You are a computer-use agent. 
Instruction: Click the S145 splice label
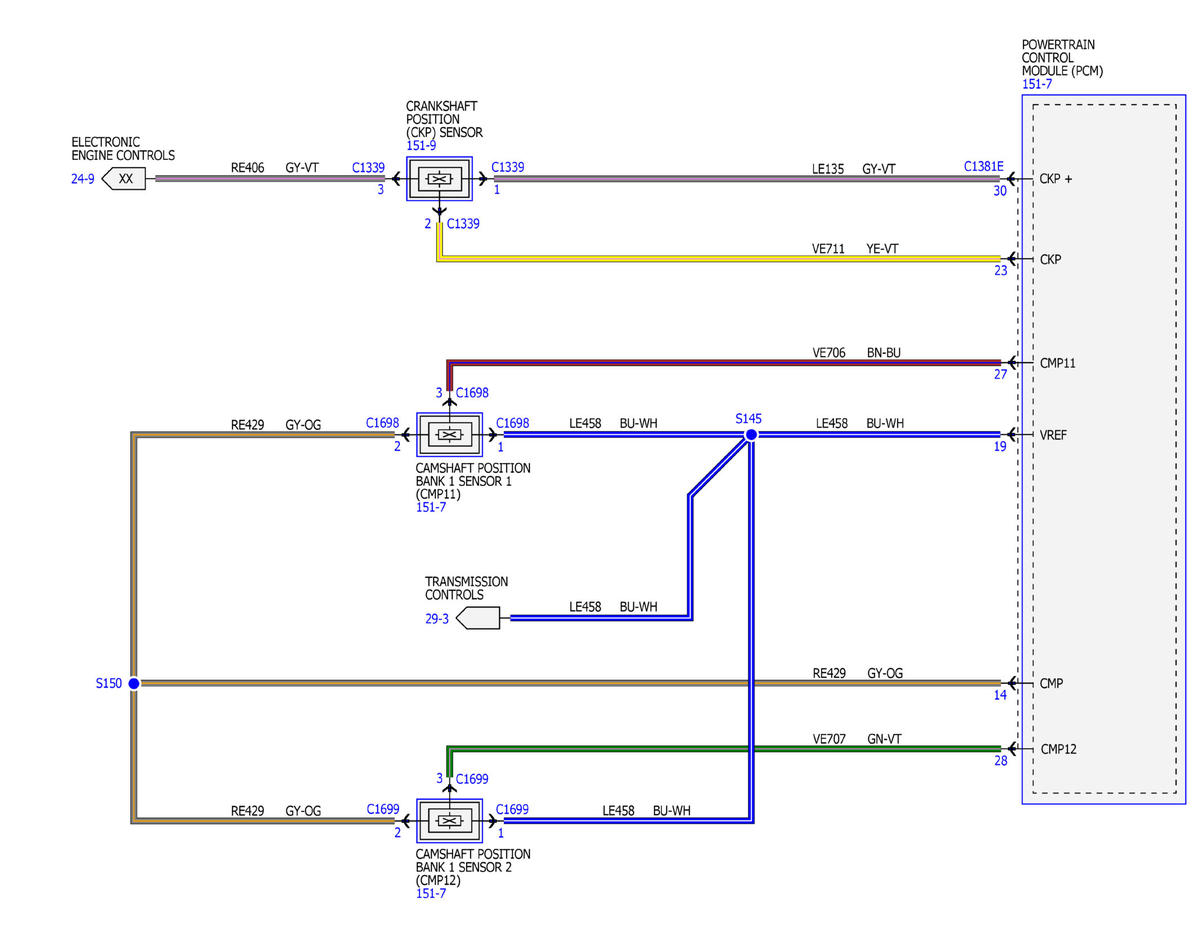click(x=749, y=419)
